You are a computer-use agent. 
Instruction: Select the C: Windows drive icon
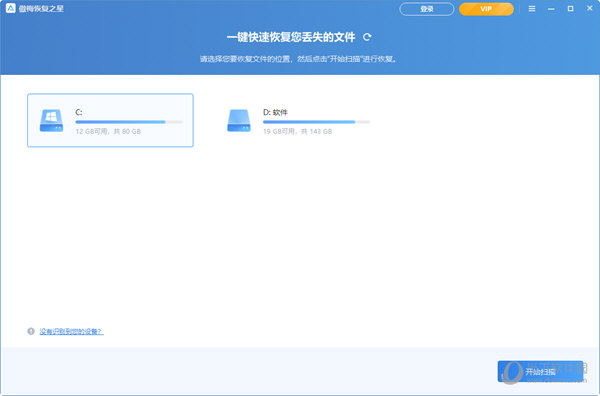[51, 121]
